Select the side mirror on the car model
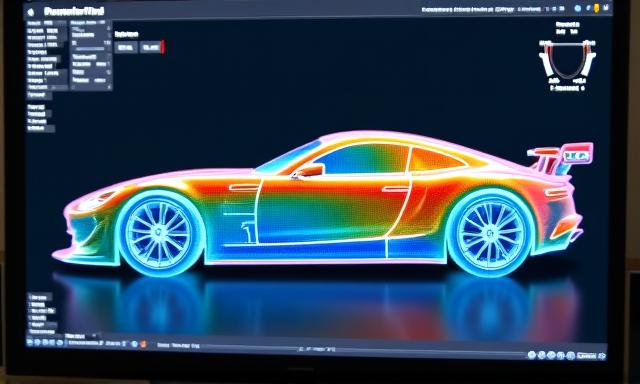640x384 pixels. coord(309,171)
